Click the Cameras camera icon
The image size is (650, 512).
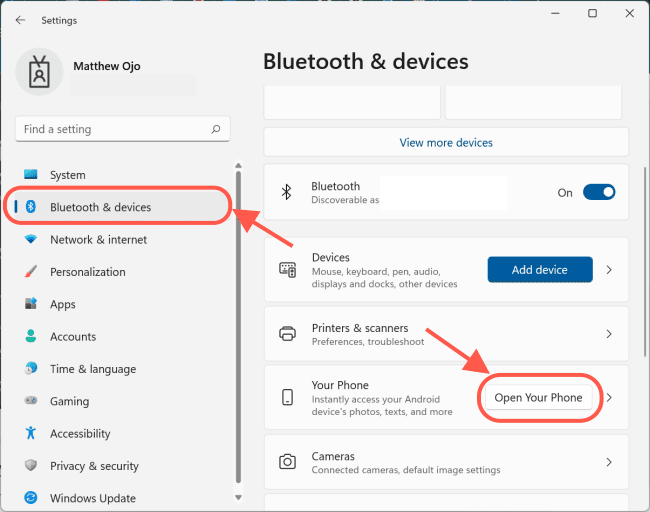pos(287,462)
